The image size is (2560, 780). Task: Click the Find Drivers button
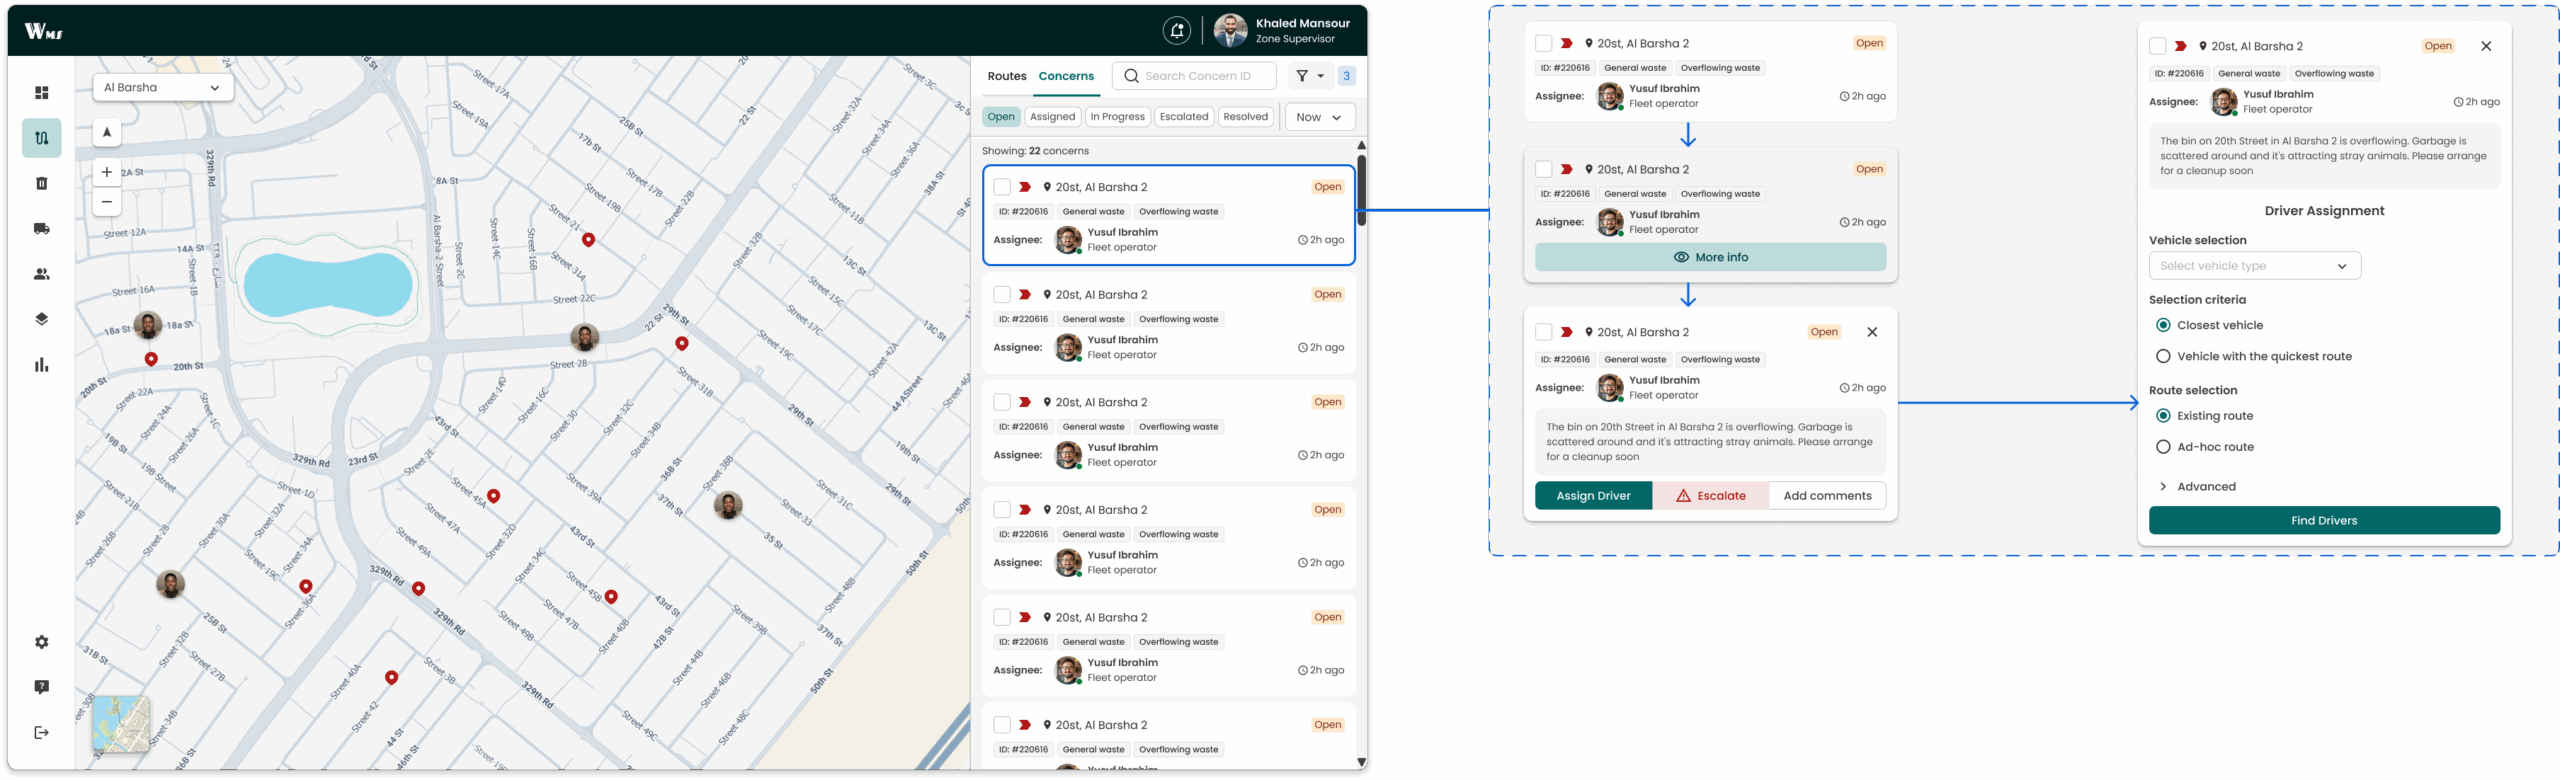(2323, 521)
